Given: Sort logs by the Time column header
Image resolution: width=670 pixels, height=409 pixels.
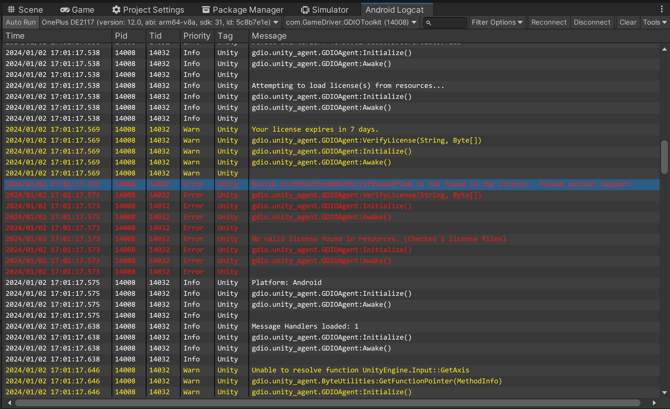Looking at the screenshot, I should (x=16, y=36).
